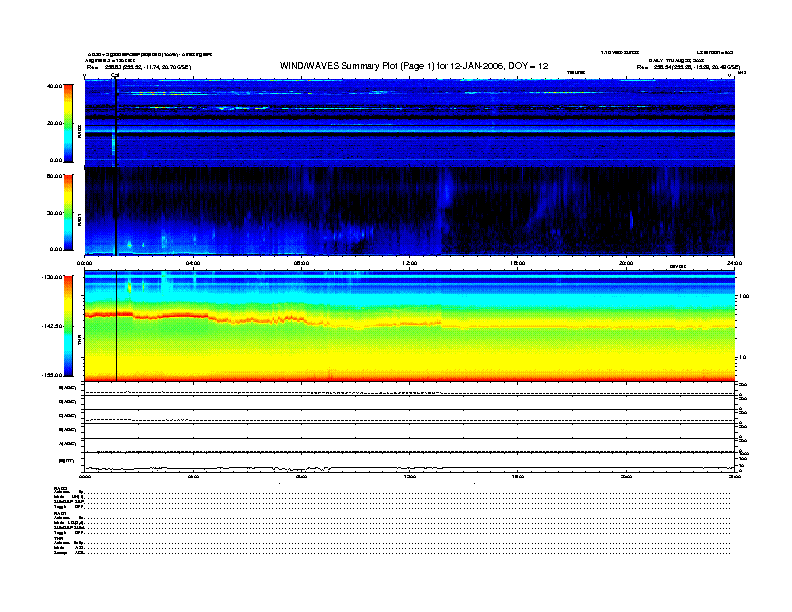The height and width of the screenshot is (612, 792).
Task: Click the 24:00 tick label under RAD1 spectrogram
Action: (x=734, y=263)
